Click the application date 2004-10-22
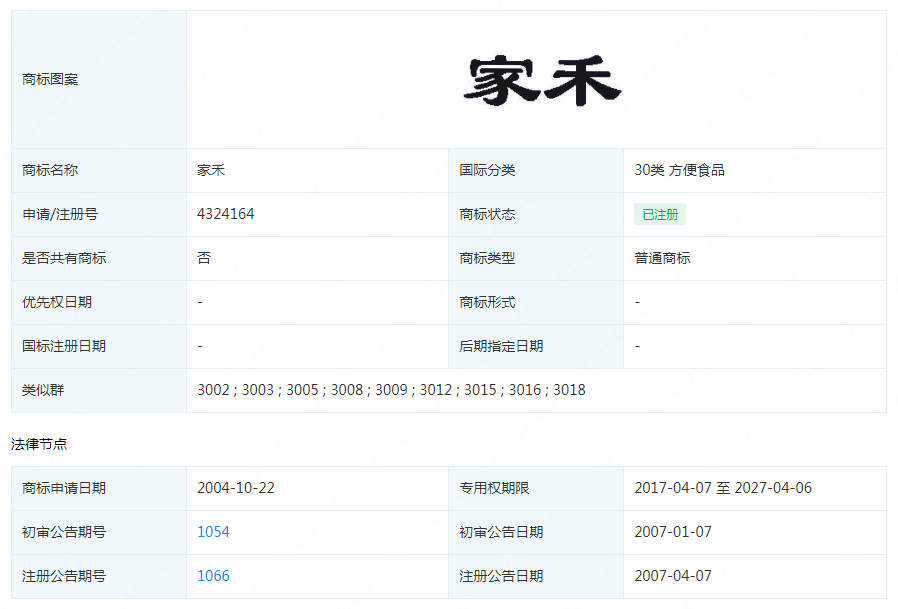 (x=236, y=488)
